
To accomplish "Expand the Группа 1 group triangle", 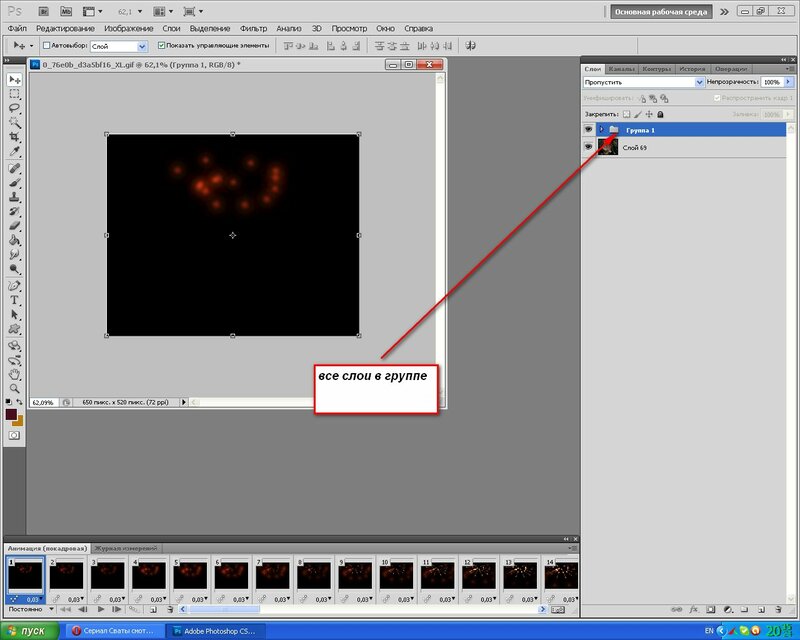I will click(x=602, y=130).
